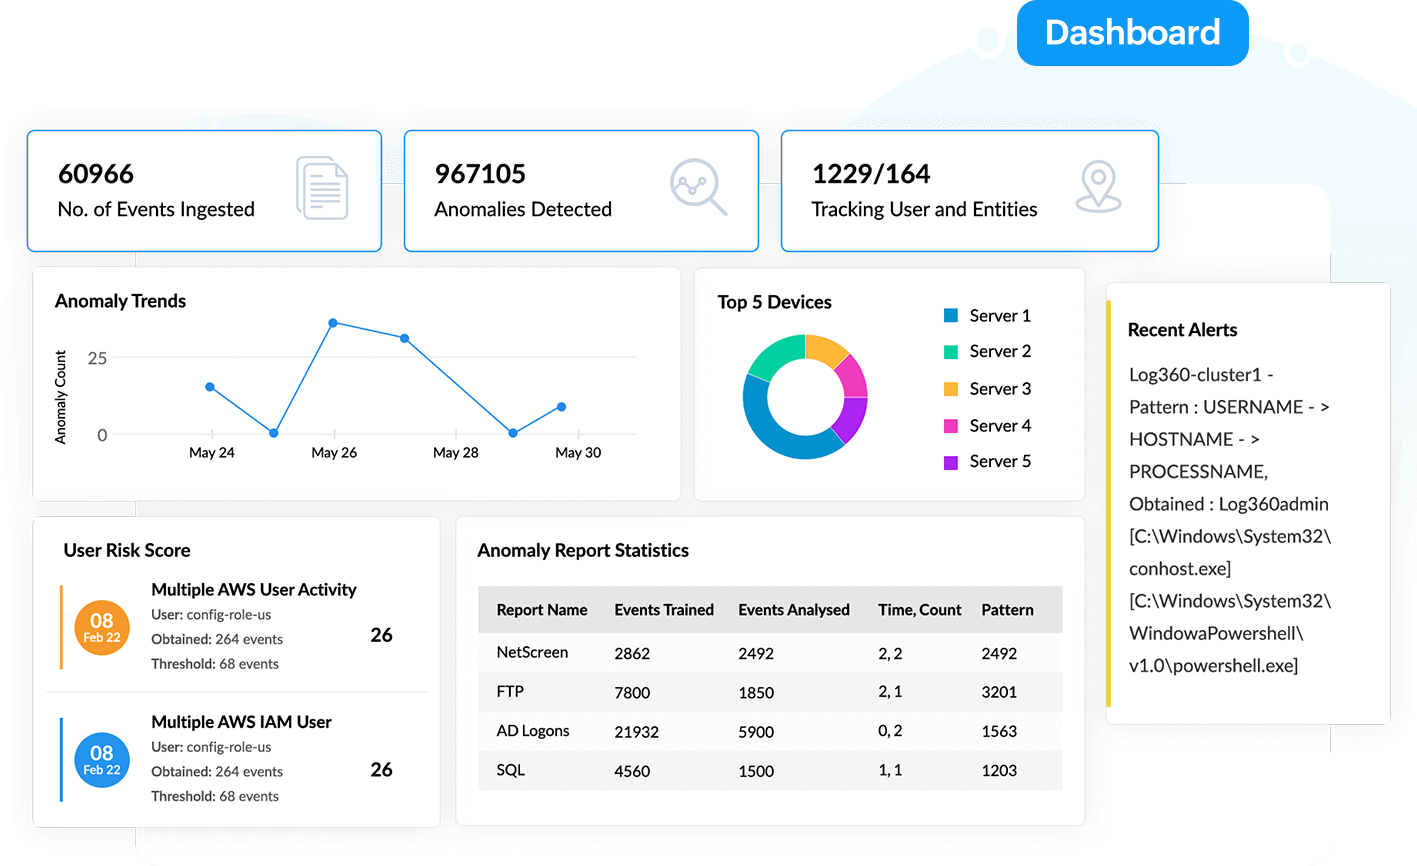Click the blue Feb 22 date badge
Viewport: 1417px width, 866px height.
(102, 761)
